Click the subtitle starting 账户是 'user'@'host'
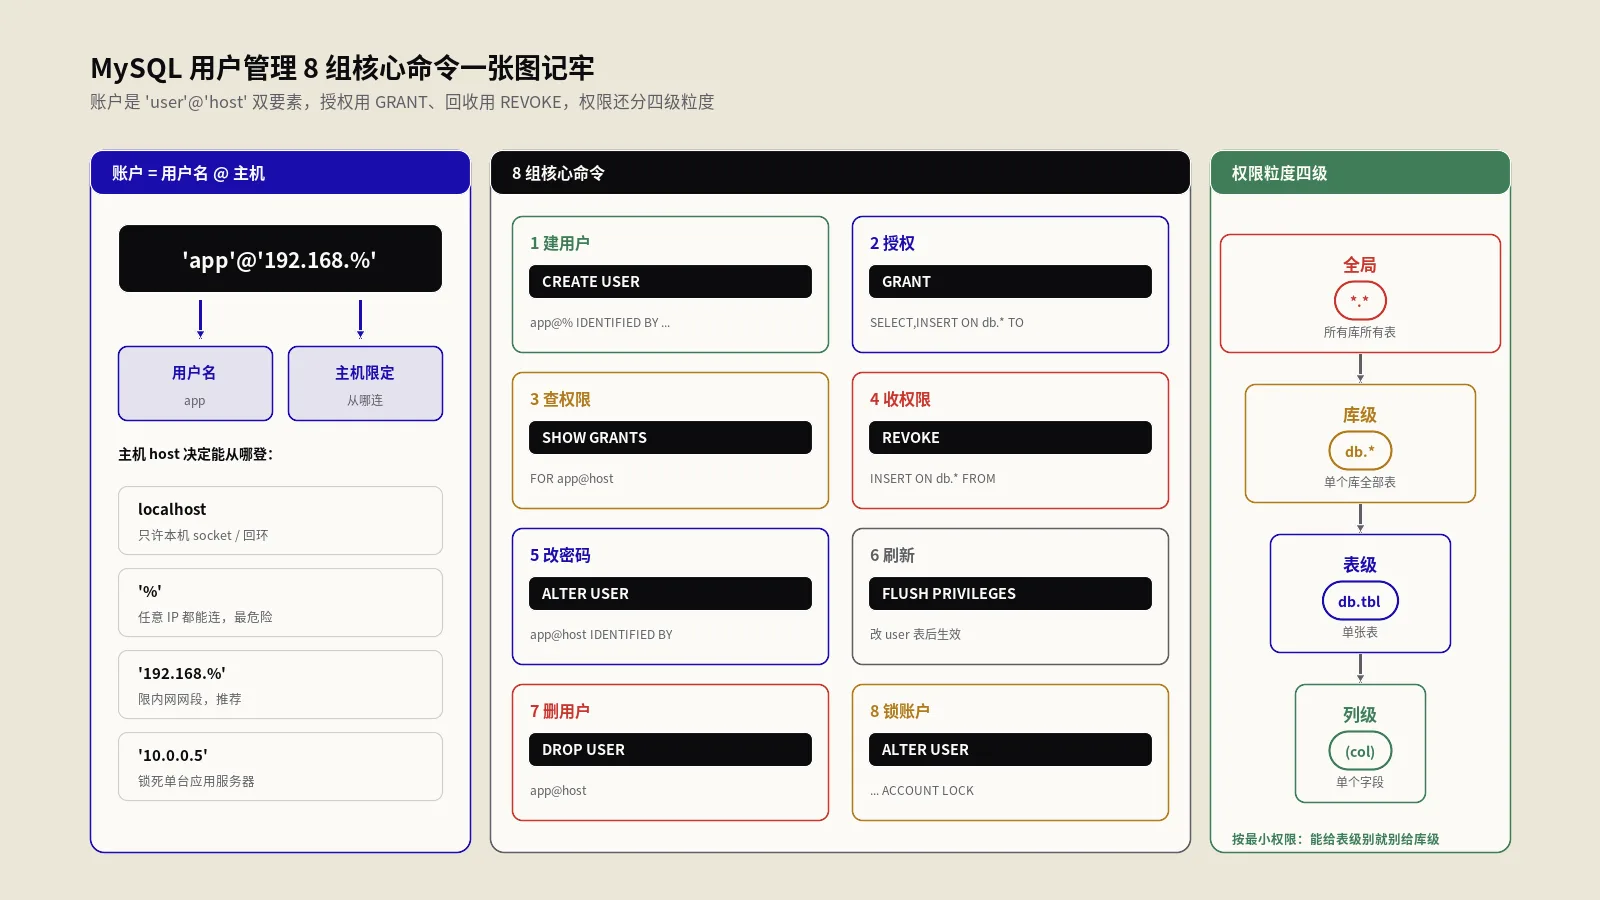This screenshot has height=900, width=1600. click(x=402, y=102)
